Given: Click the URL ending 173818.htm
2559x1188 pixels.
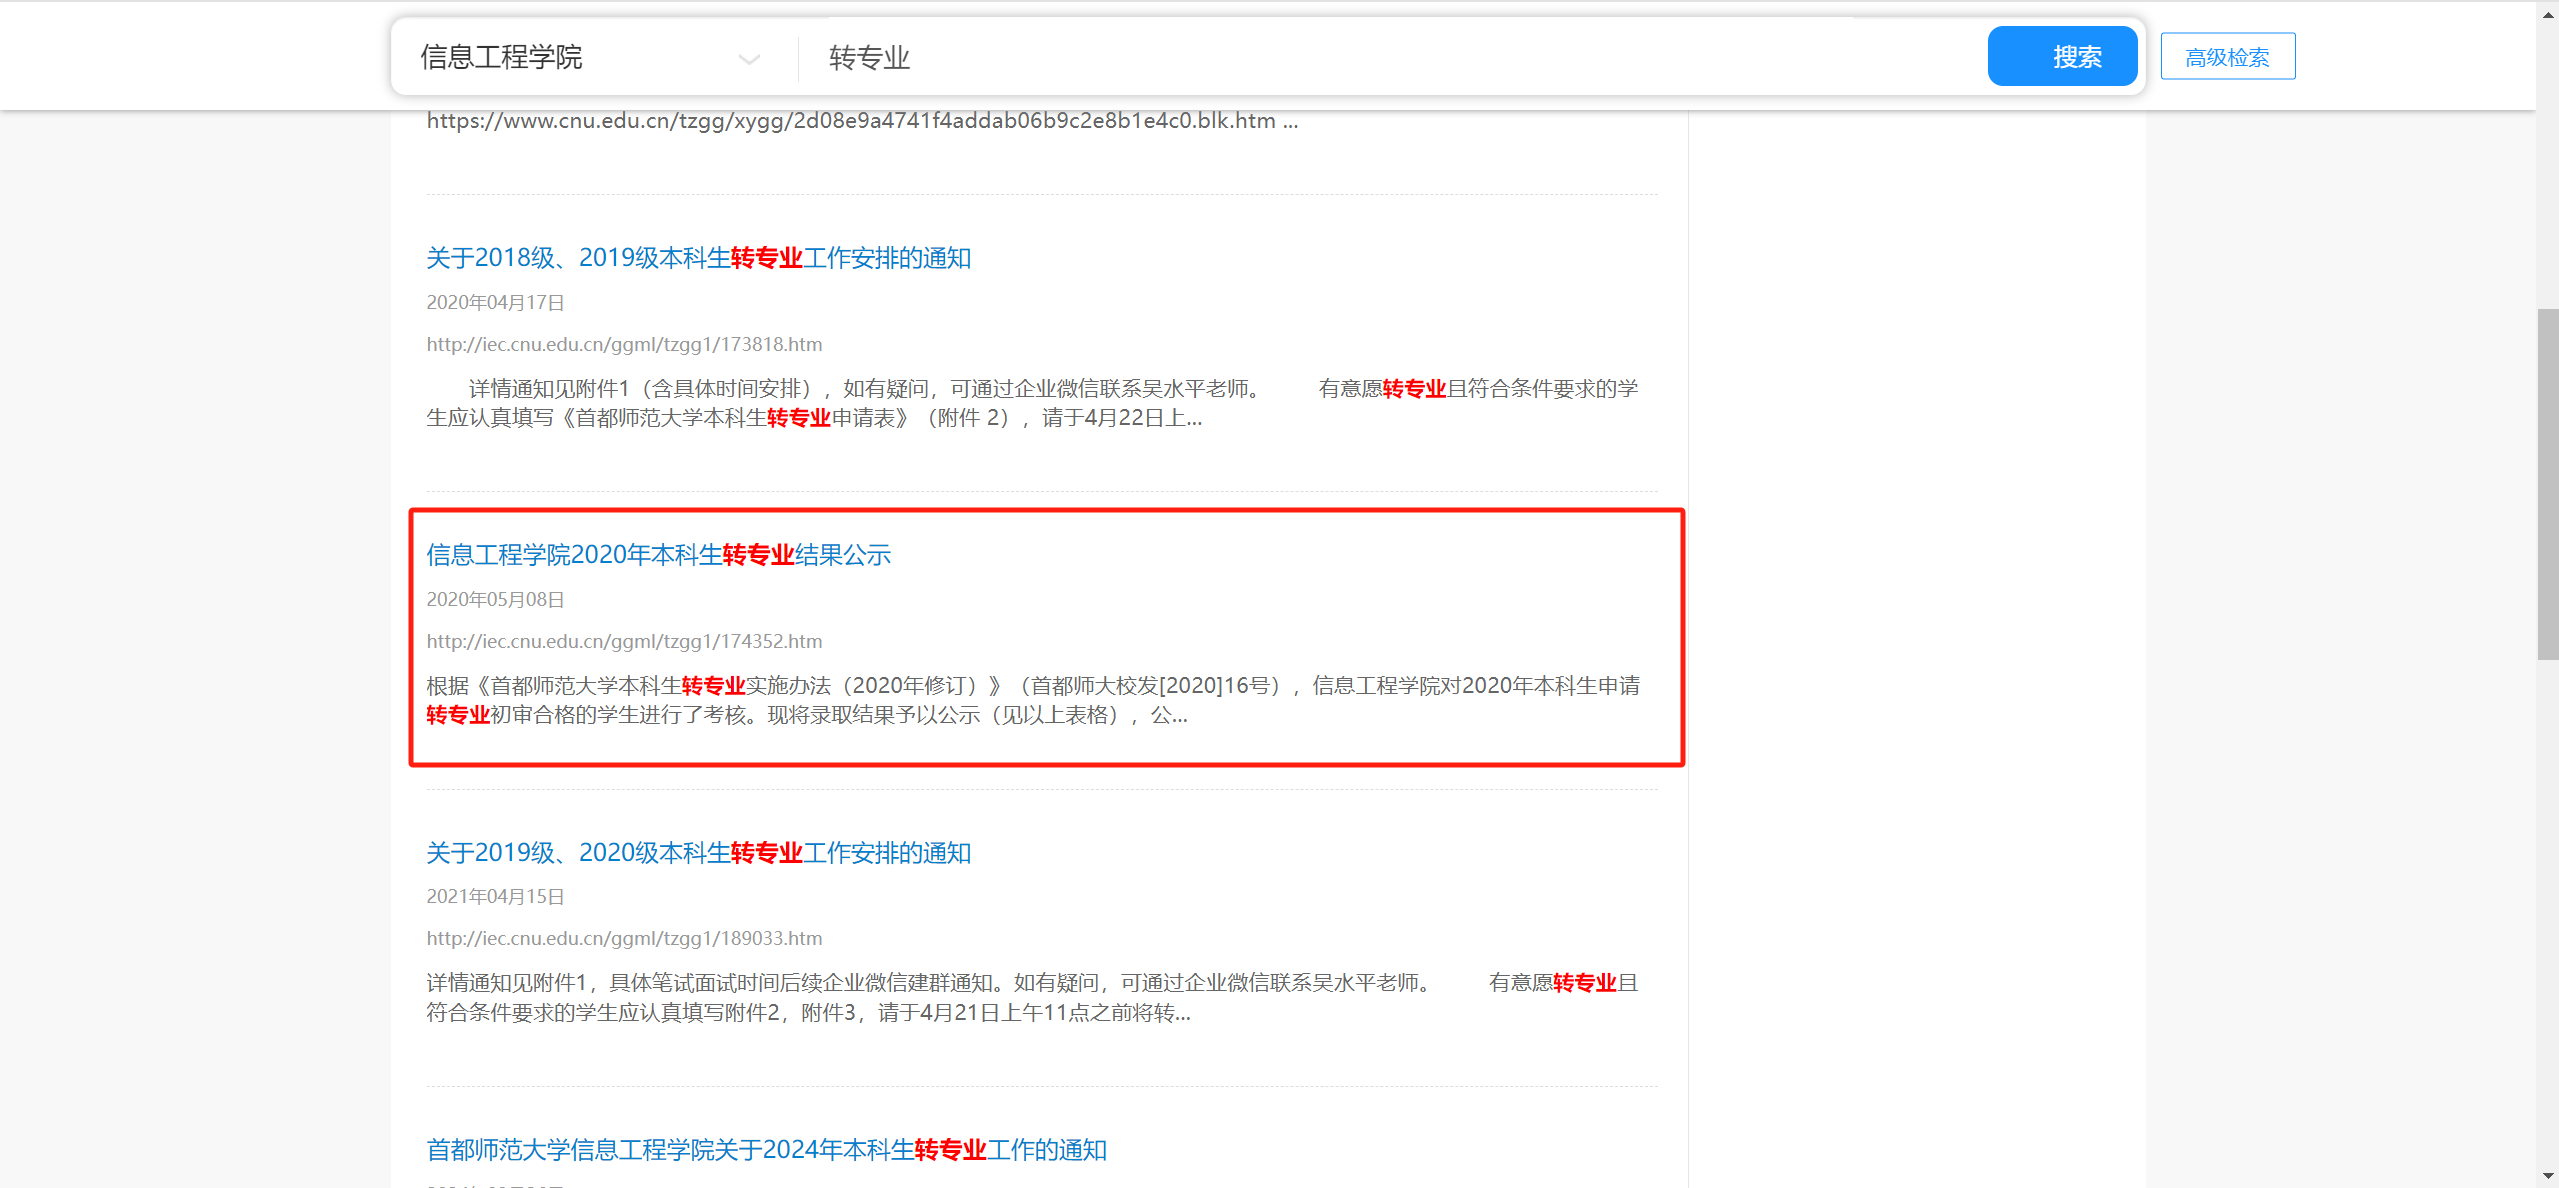Looking at the screenshot, I should tap(624, 344).
